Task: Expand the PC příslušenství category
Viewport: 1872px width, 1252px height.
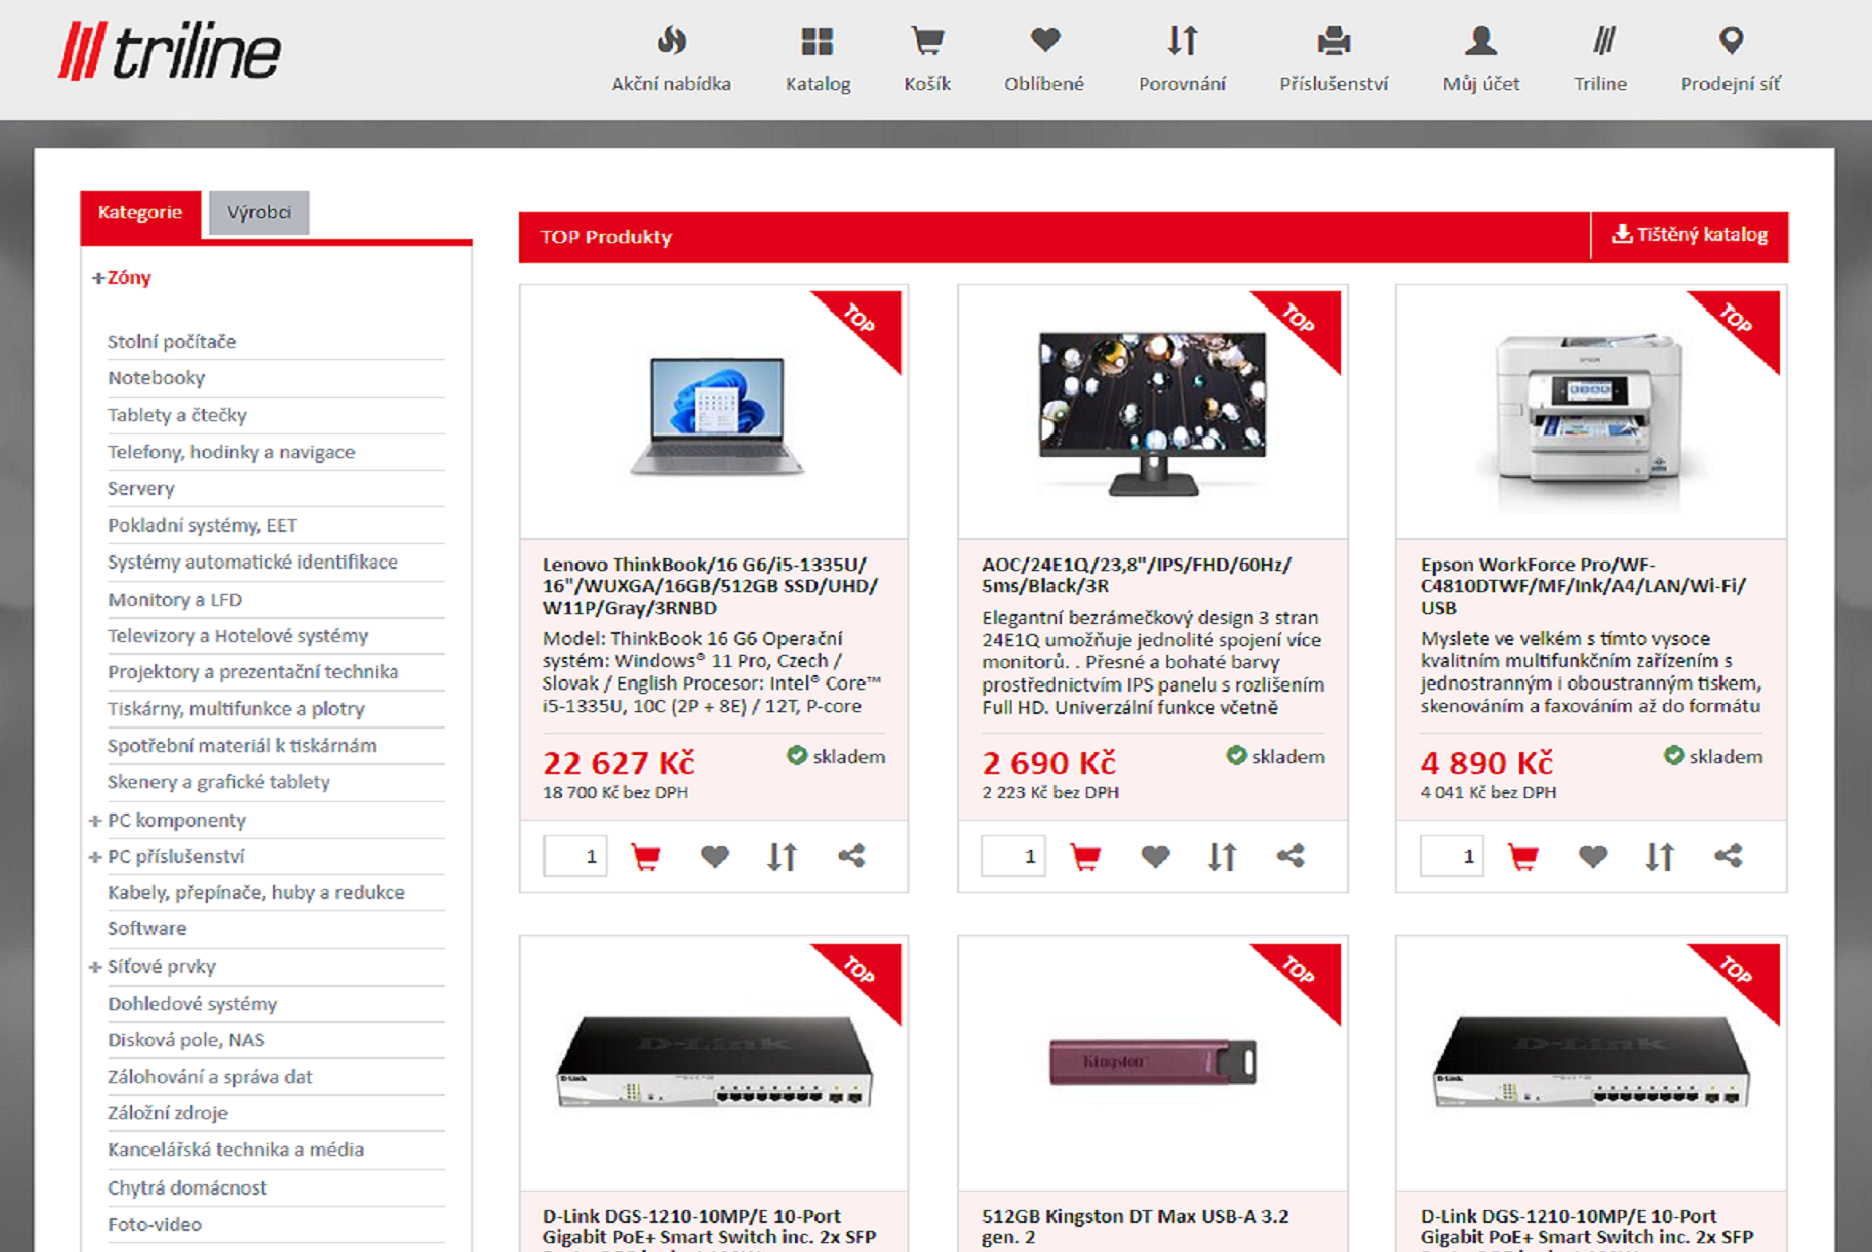Action: coord(95,857)
